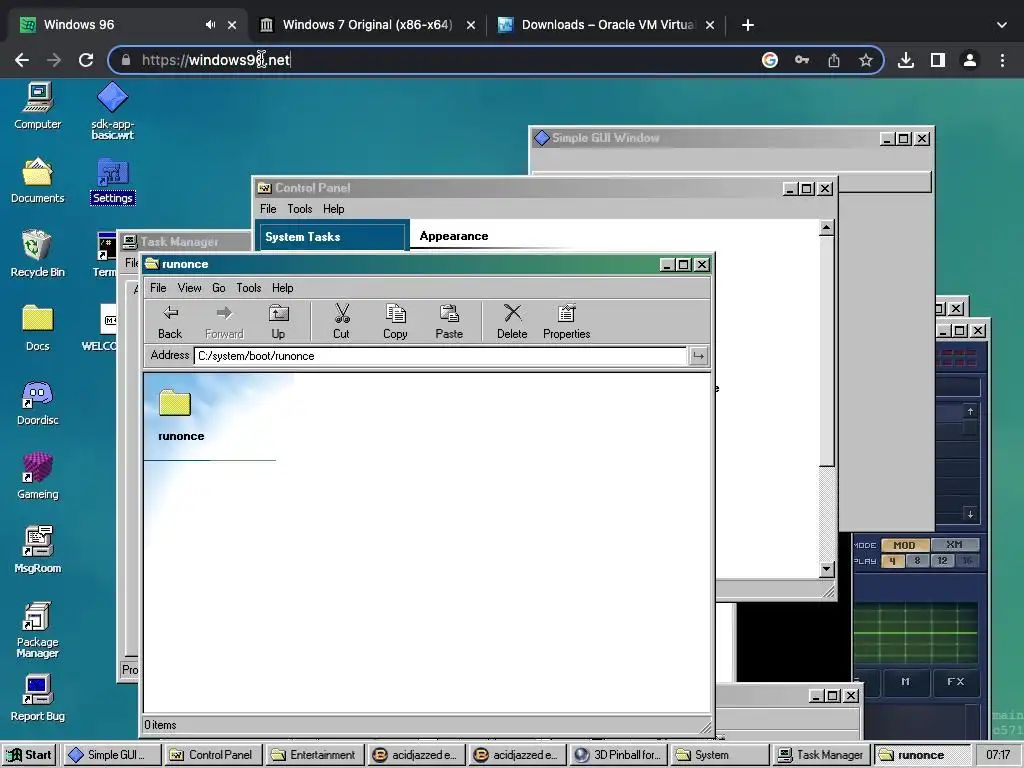Open the MsgRoom desktop shortcut
Screen dimensions: 1024x768
(x=37, y=550)
